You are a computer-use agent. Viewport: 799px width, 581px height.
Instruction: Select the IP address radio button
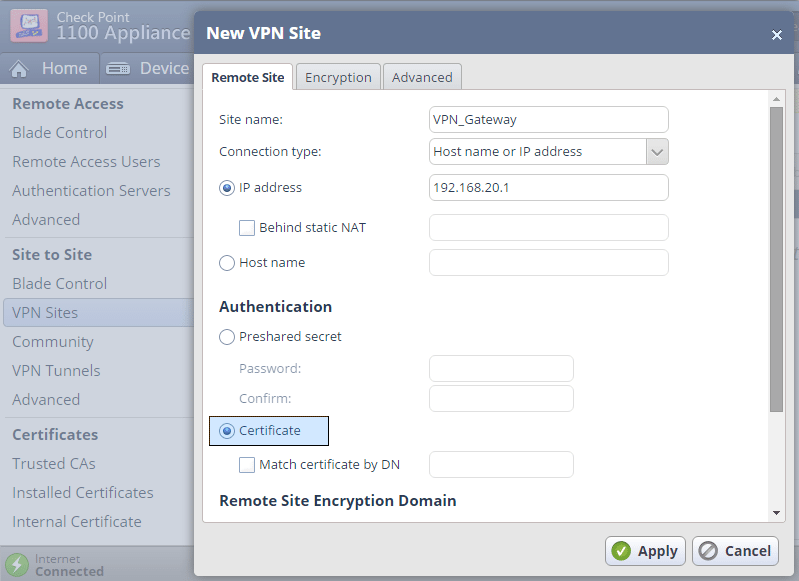coord(227,187)
